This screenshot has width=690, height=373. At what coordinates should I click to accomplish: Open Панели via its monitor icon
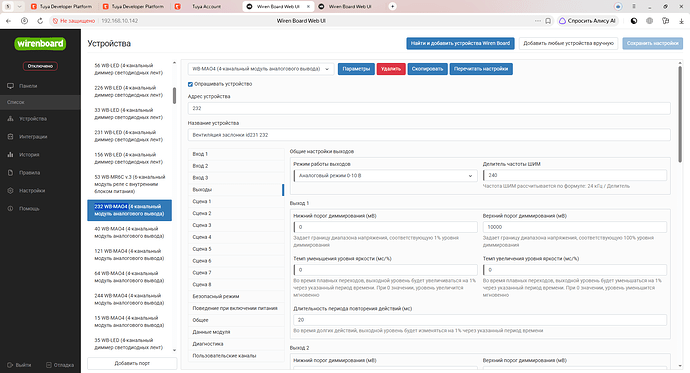coord(11,86)
